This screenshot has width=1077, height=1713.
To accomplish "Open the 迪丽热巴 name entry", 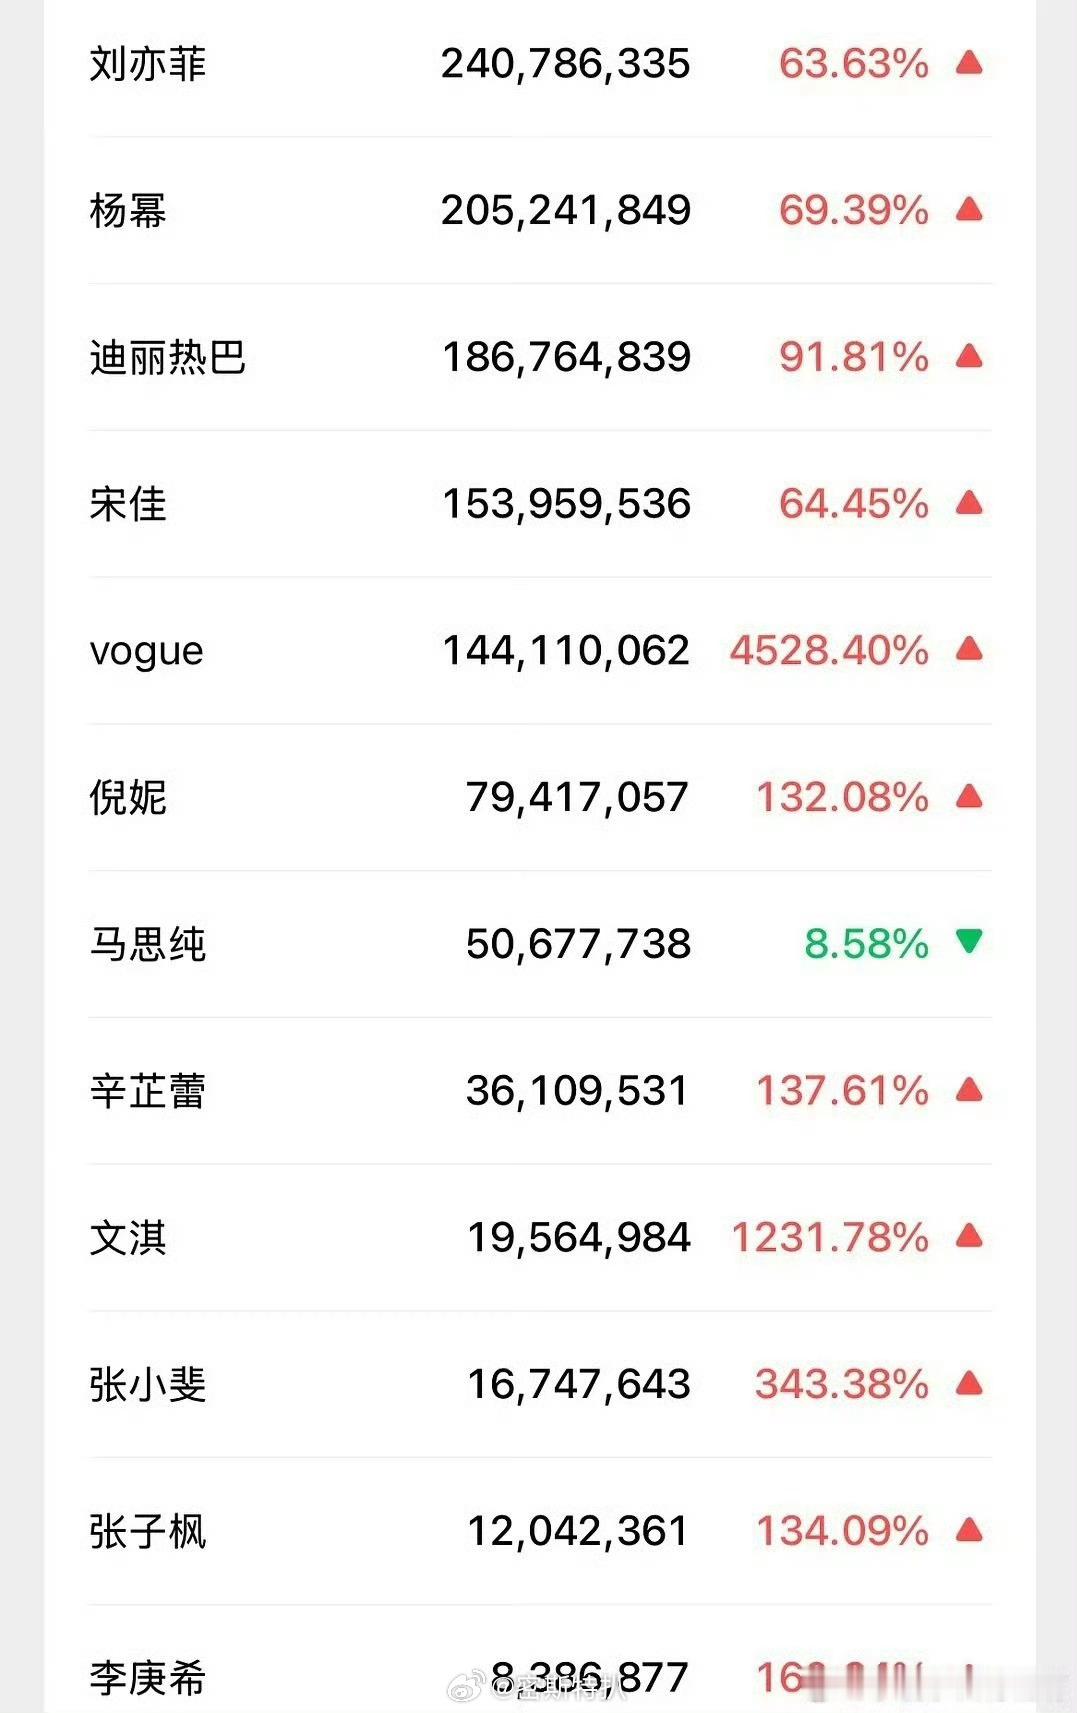I will point(167,357).
